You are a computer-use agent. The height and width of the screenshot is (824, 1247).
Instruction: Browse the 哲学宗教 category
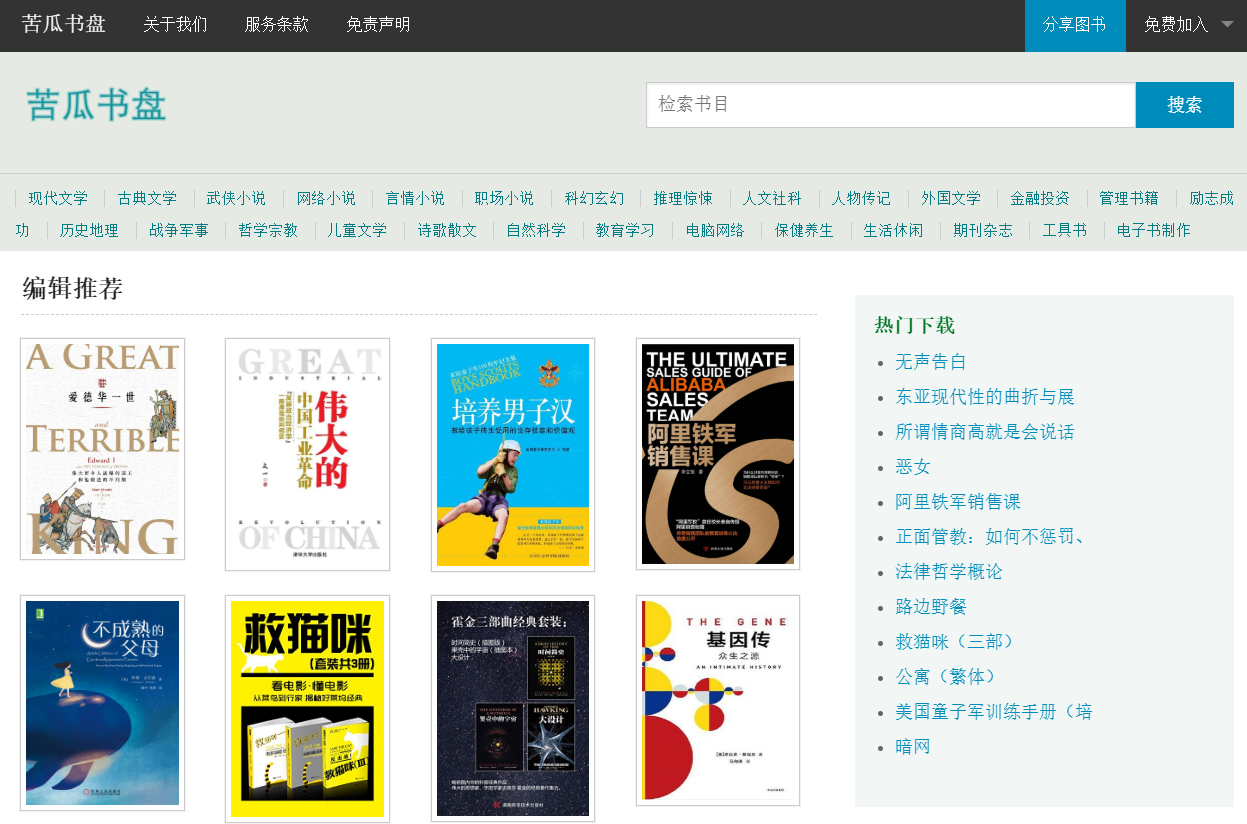268,230
